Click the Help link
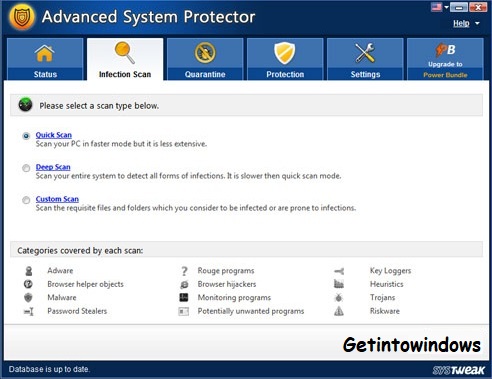Image resolution: width=492 pixels, height=379 pixels. coord(461,23)
